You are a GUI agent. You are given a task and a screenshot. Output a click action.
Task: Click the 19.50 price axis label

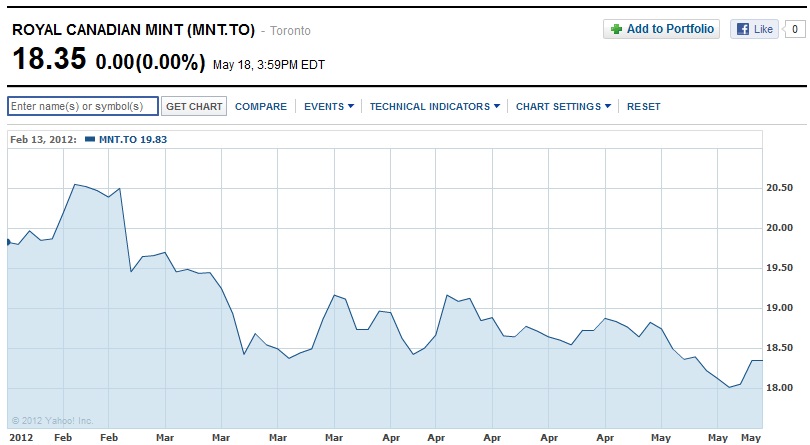pos(780,268)
